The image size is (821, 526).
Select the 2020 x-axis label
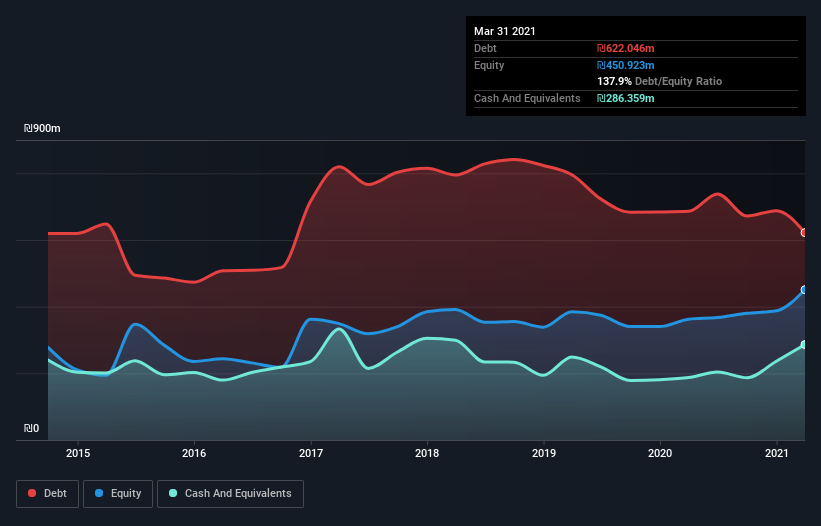tap(660, 453)
